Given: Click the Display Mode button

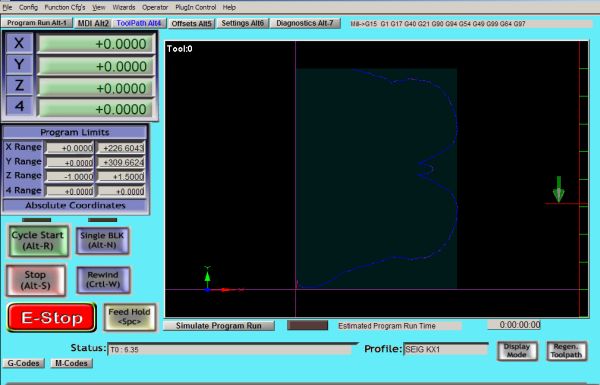Looking at the screenshot, I should [x=517, y=351].
